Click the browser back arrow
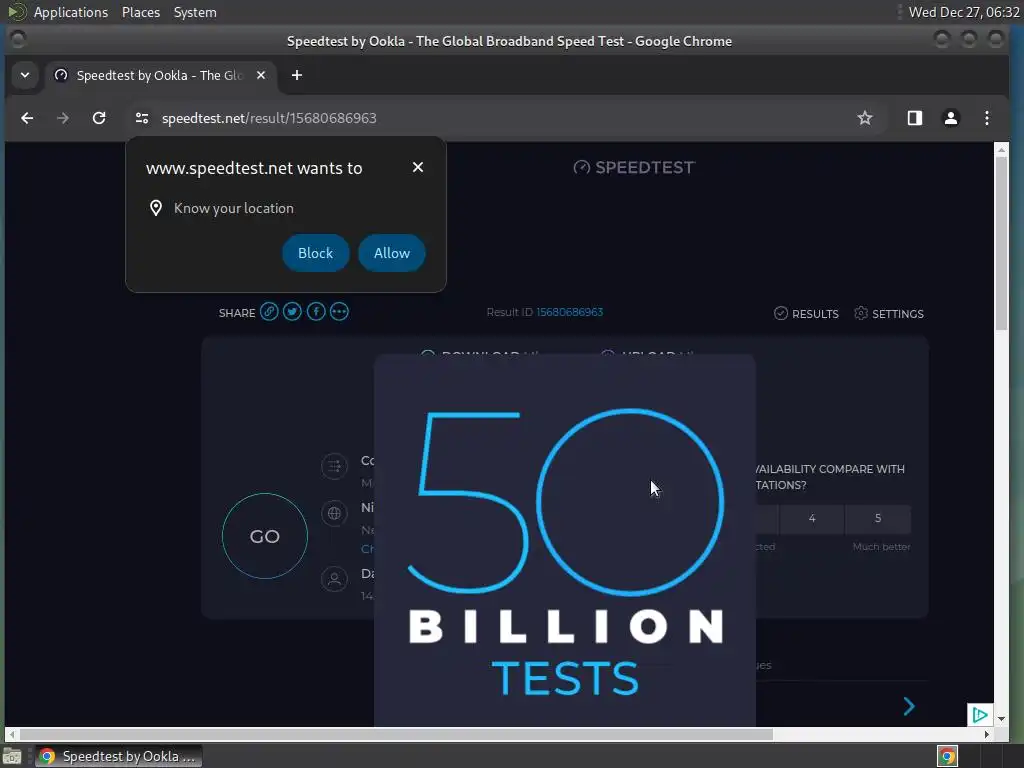1024x768 pixels. coord(27,118)
